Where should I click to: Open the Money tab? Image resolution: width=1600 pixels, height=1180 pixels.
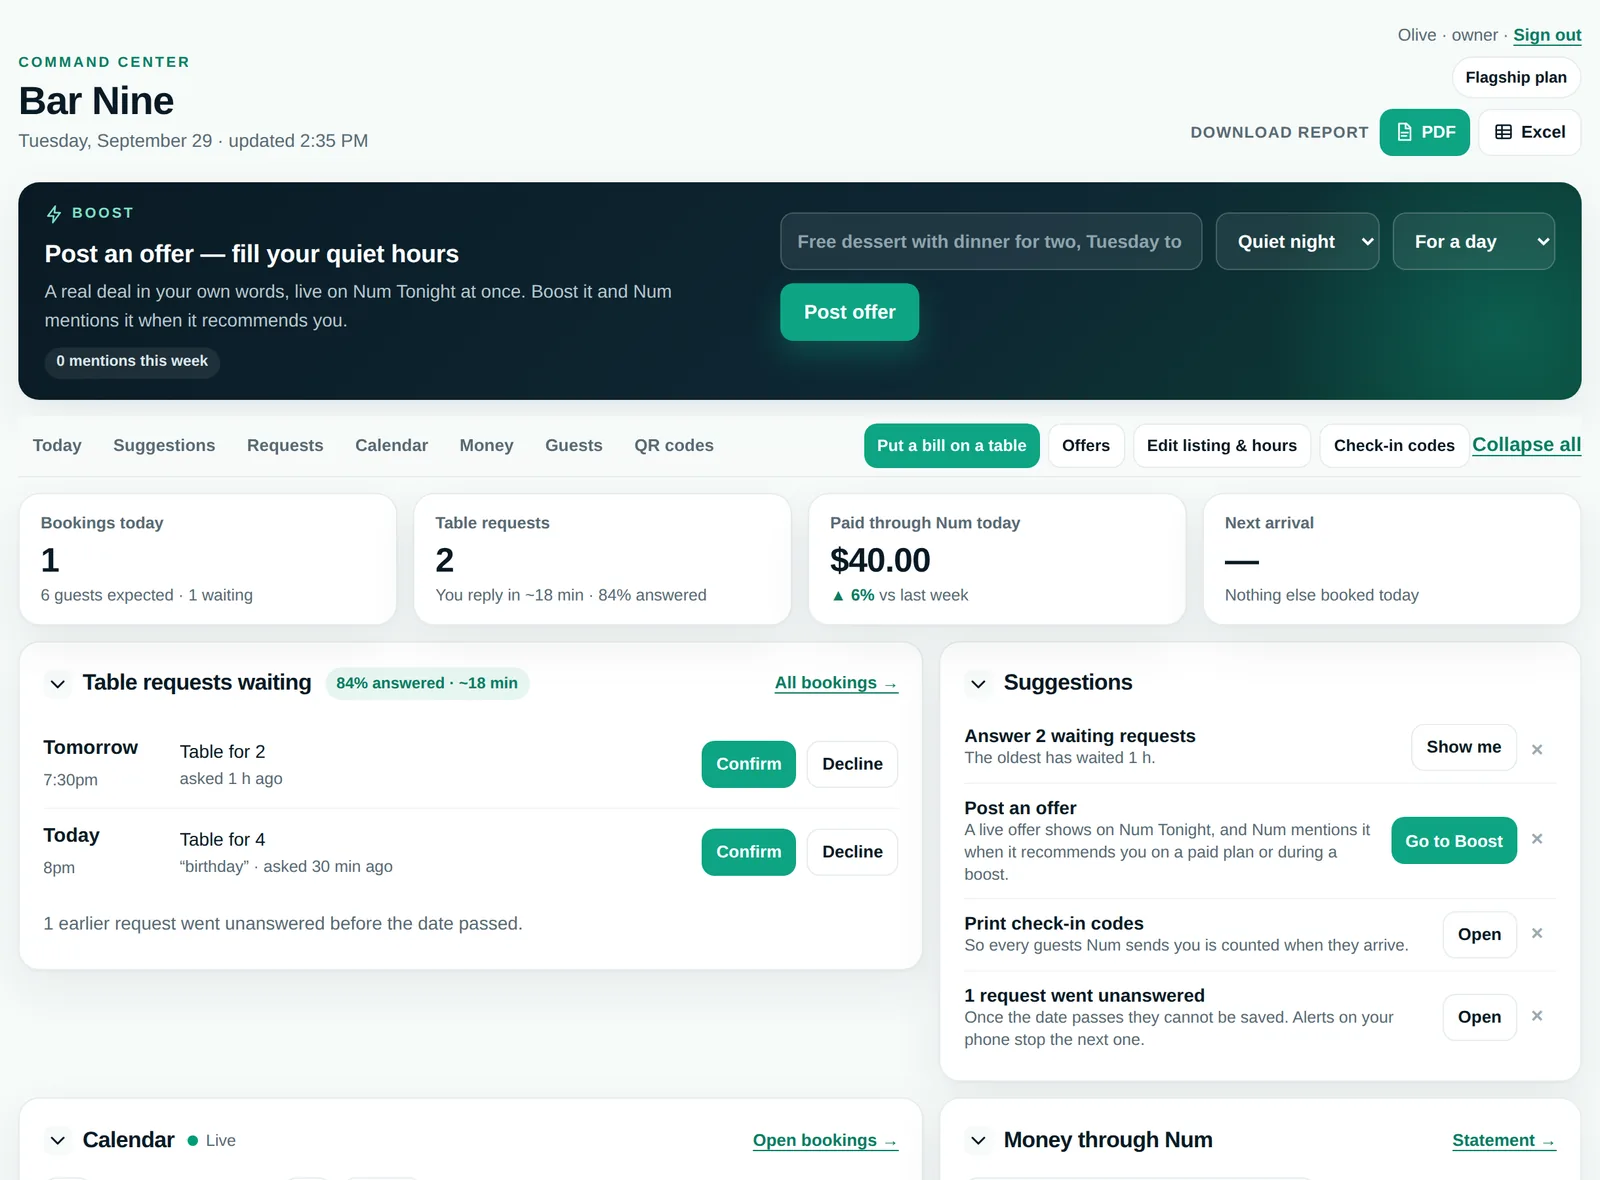pyautogui.click(x=486, y=446)
